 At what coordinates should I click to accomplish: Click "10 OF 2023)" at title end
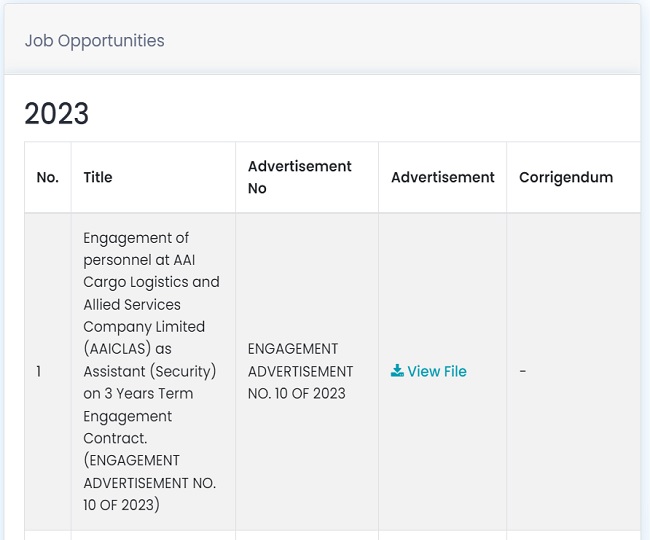(x=121, y=504)
